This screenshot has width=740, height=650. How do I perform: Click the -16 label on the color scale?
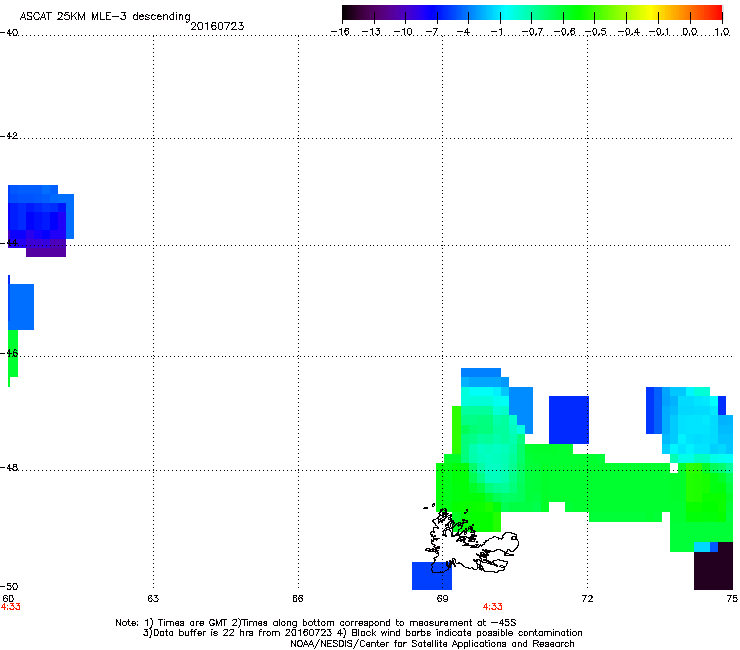point(340,32)
